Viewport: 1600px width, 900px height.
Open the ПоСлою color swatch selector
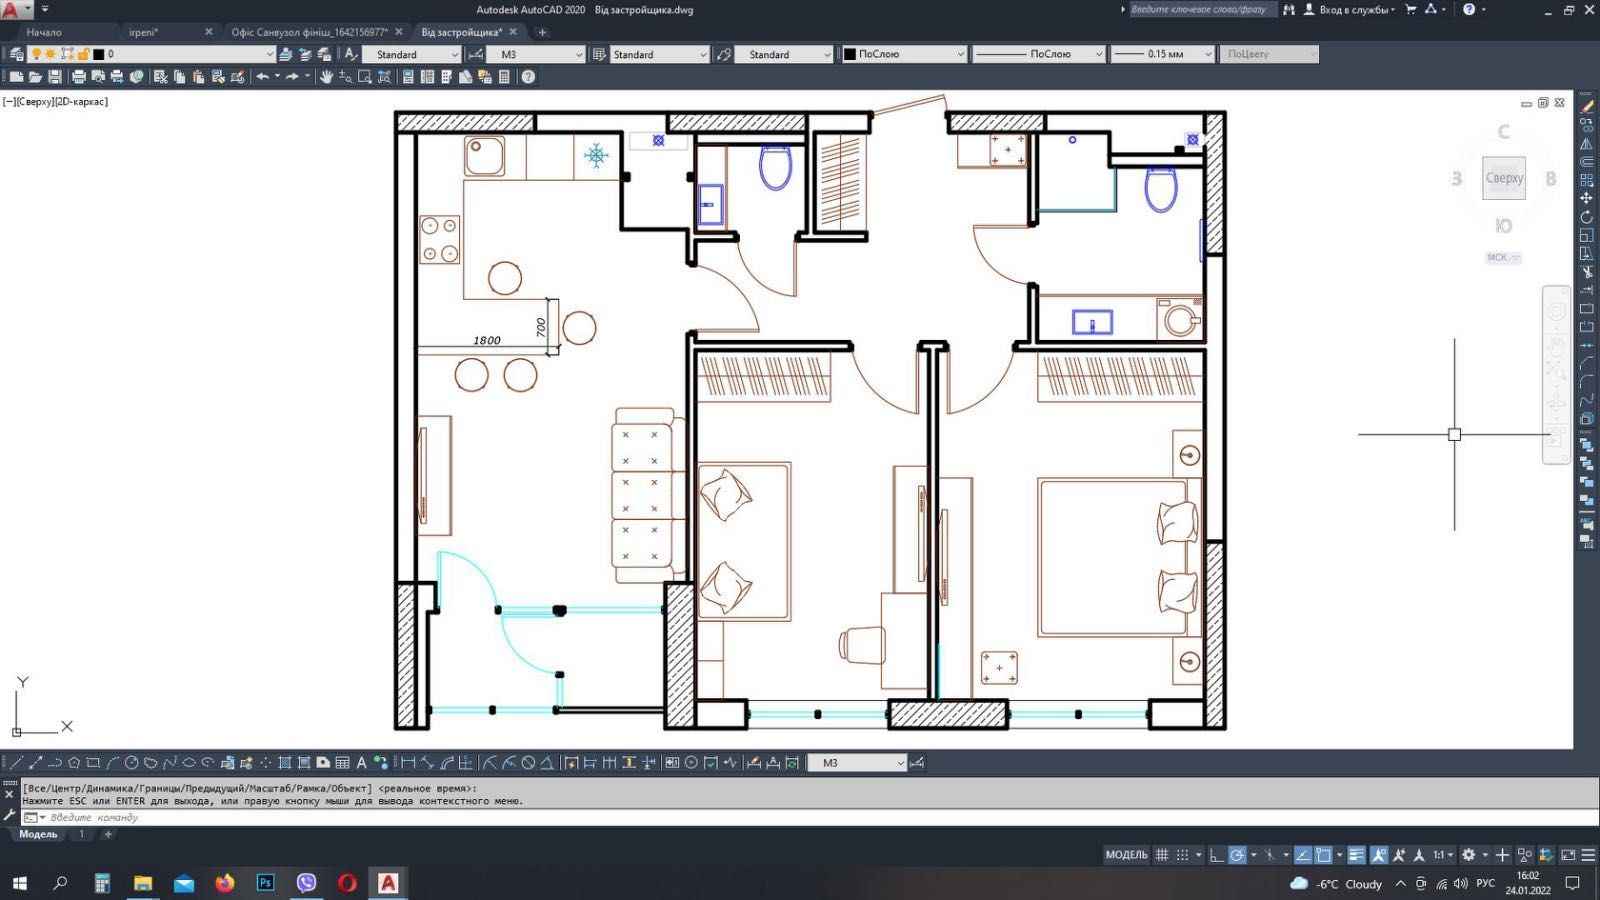(x=903, y=54)
